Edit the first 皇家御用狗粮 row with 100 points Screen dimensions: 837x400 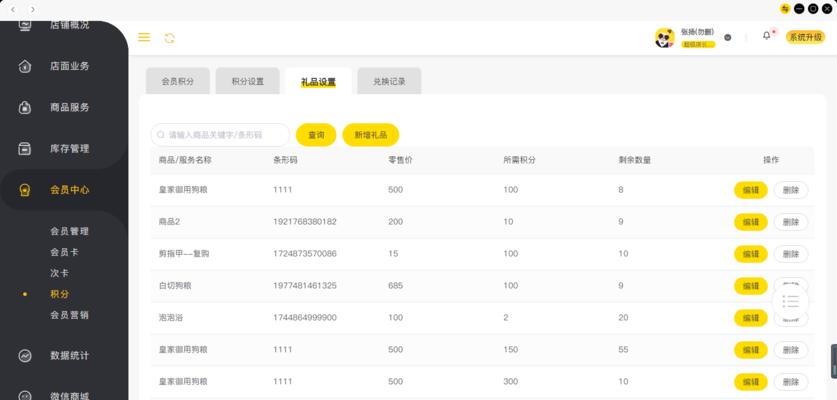(751, 190)
